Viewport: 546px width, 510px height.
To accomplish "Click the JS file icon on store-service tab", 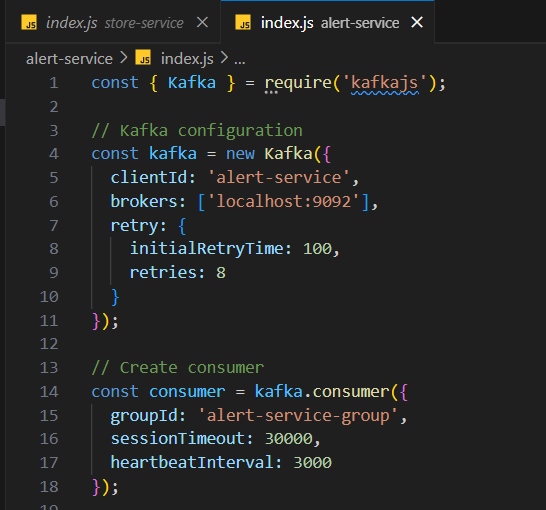I will [x=29, y=22].
